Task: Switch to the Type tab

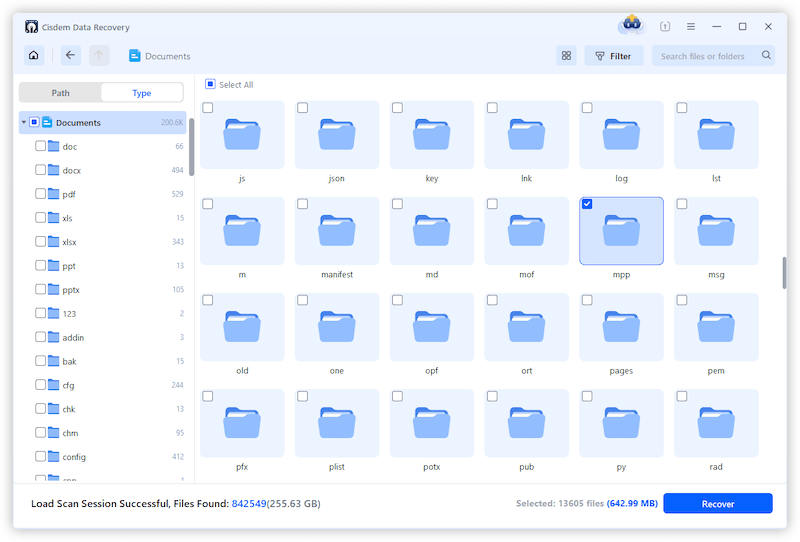Action: tap(142, 93)
